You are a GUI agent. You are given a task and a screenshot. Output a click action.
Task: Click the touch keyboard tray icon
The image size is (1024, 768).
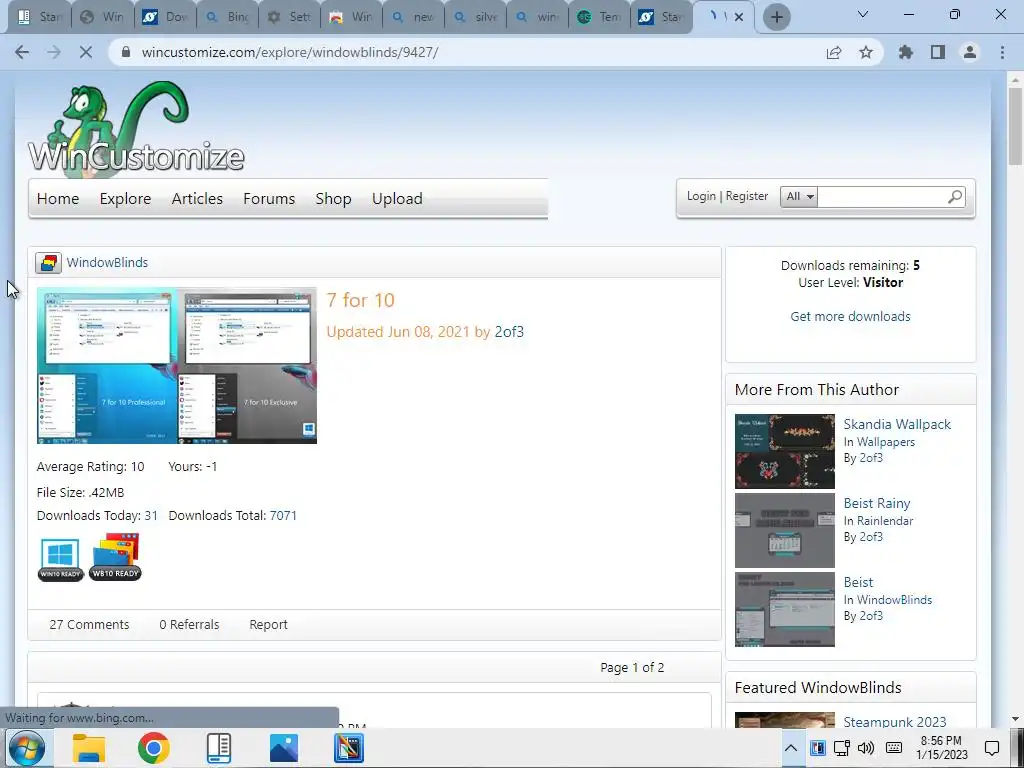[893, 748]
